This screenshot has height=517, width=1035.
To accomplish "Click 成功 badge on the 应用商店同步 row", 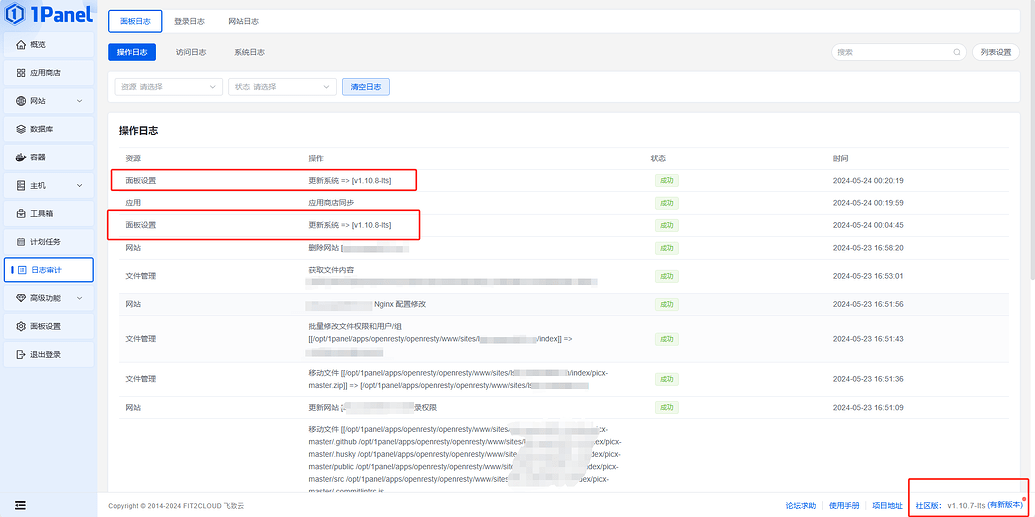I will (x=667, y=203).
